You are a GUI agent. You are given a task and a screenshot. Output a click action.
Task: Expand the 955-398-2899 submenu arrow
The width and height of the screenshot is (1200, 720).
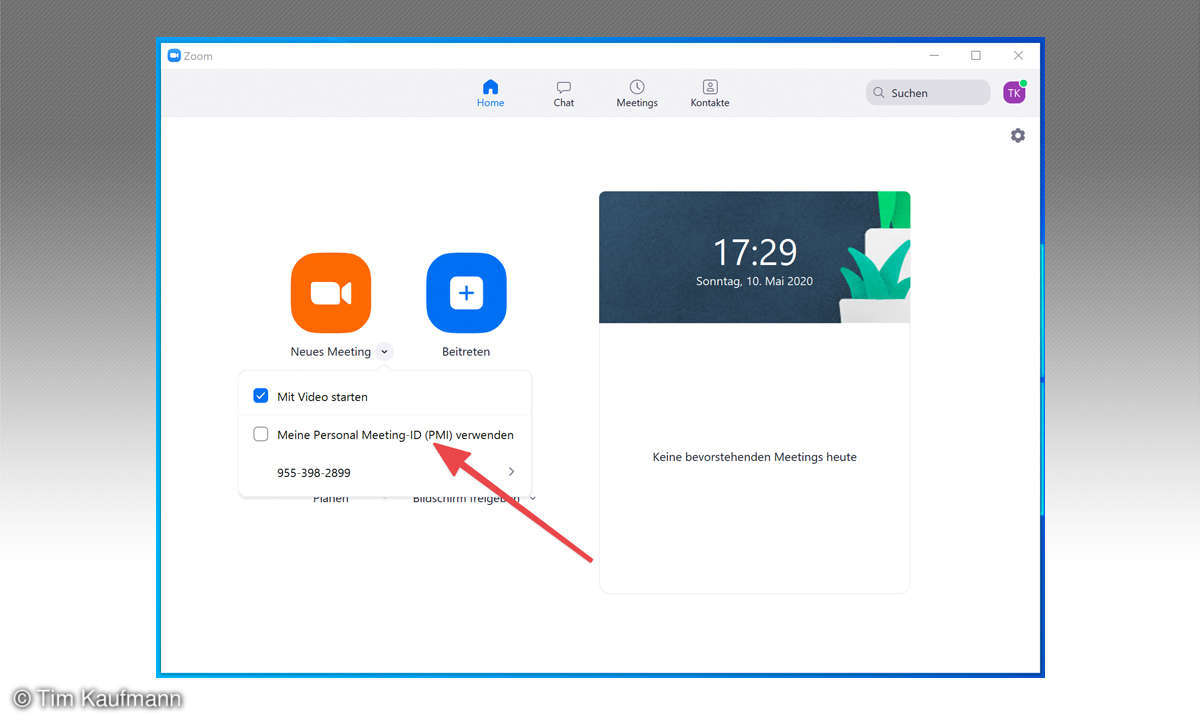coord(512,472)
